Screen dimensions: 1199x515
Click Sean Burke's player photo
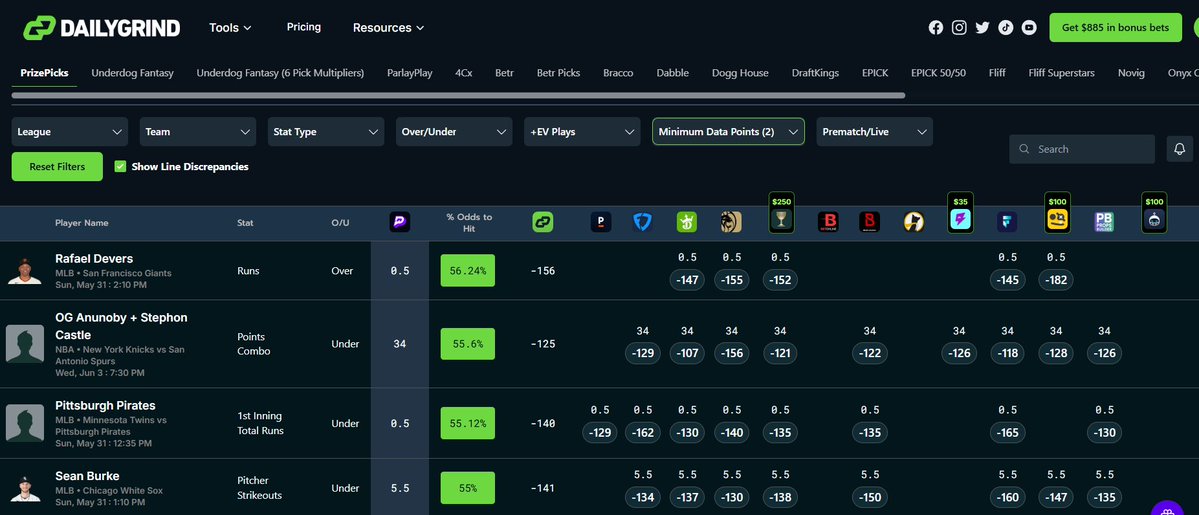24,488
